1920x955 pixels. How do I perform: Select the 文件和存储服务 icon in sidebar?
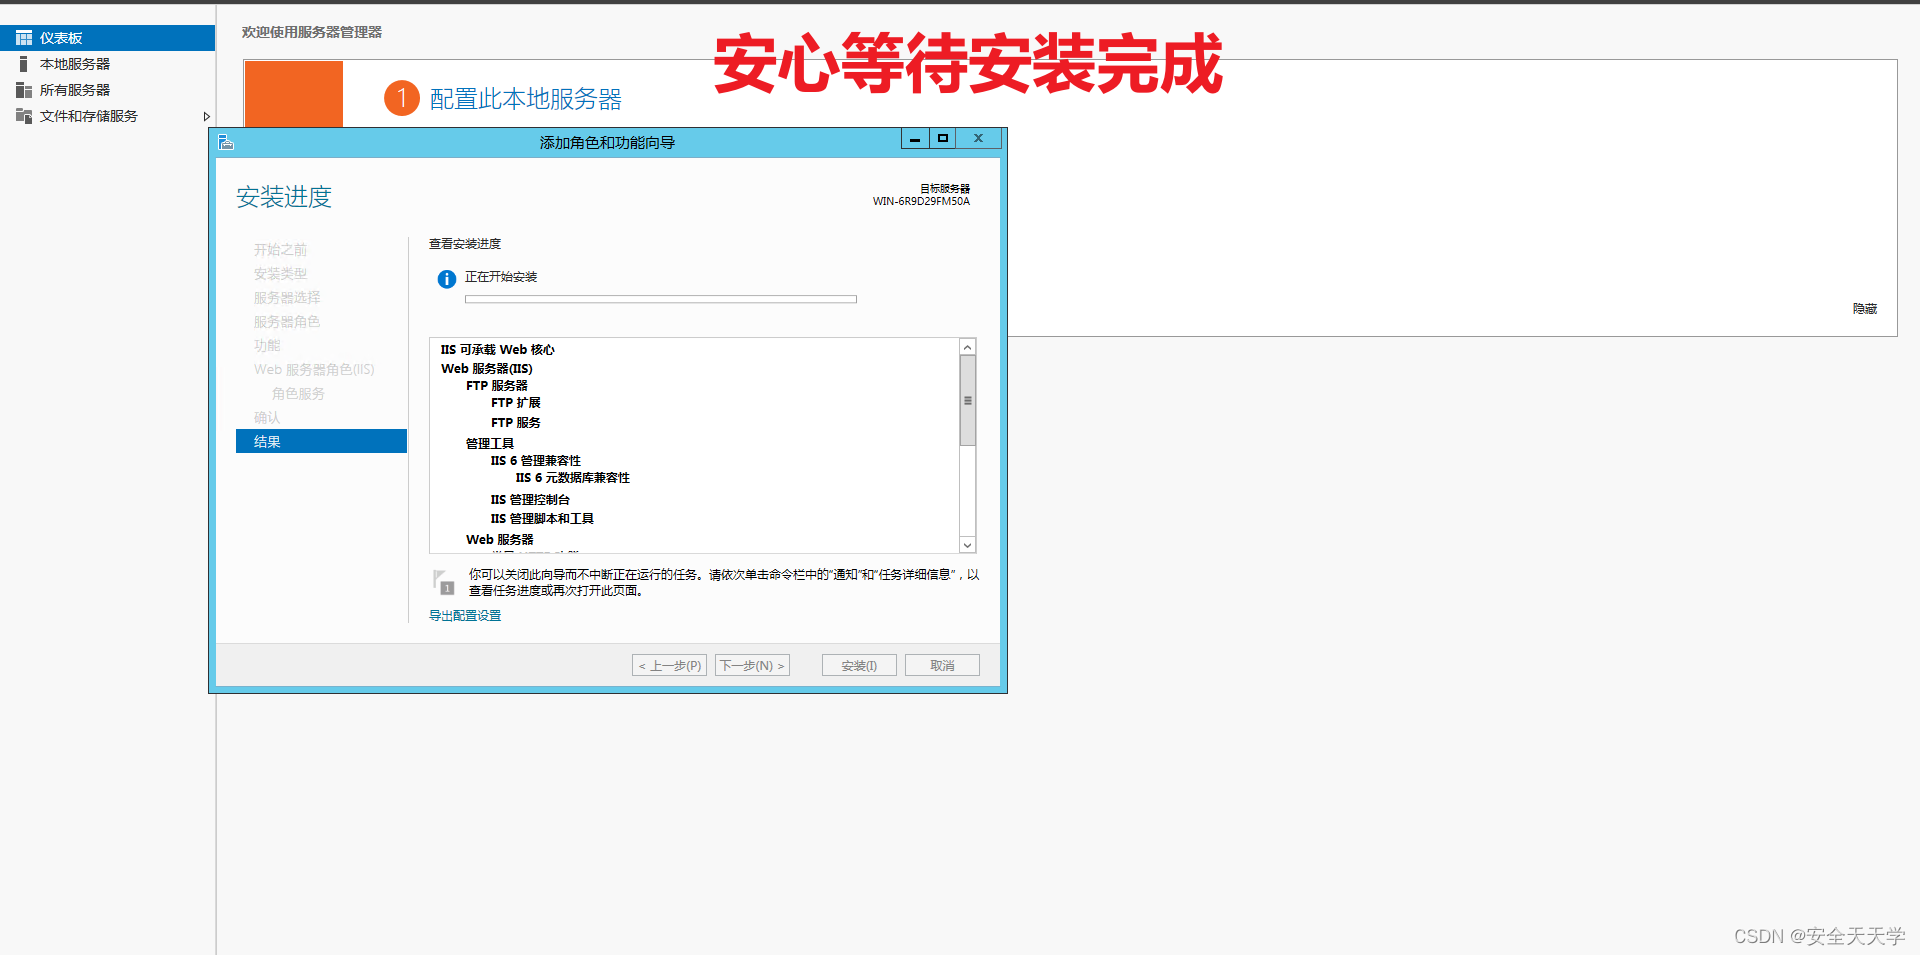pyautogui.click(x=24, y=116)
